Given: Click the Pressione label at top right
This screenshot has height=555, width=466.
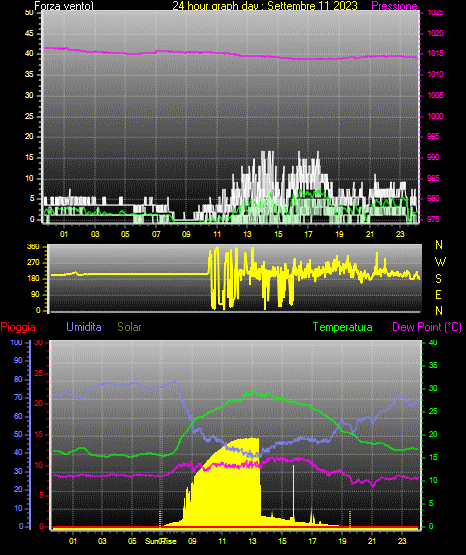Looking at the screenshot, I should tap(394, 6).
